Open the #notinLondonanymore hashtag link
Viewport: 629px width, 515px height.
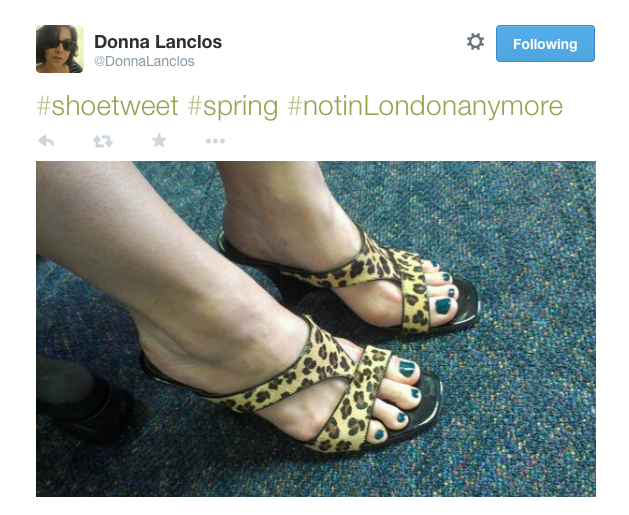click(x=425, y=107)
